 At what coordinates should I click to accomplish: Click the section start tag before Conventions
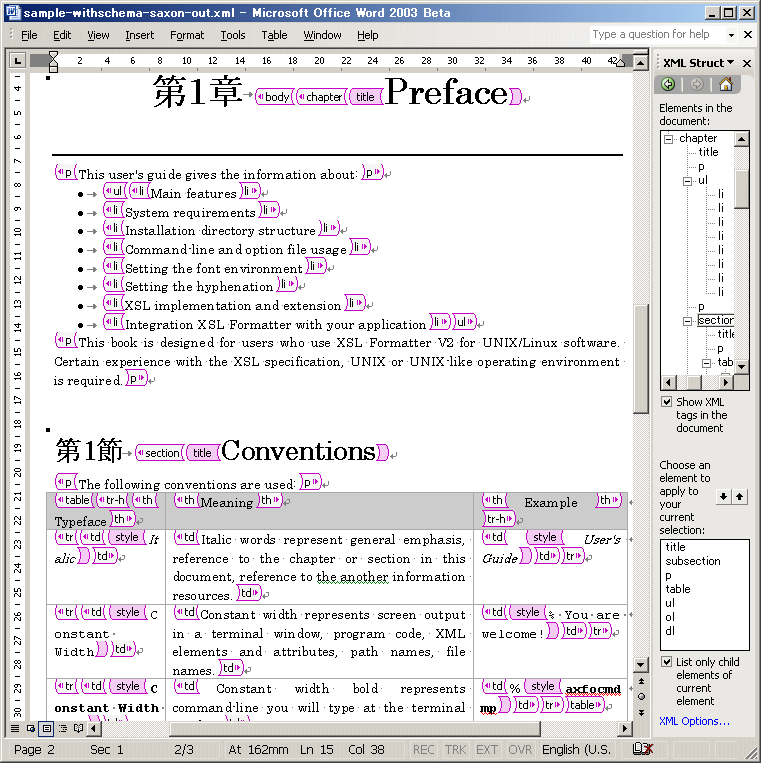coord(160,453)
